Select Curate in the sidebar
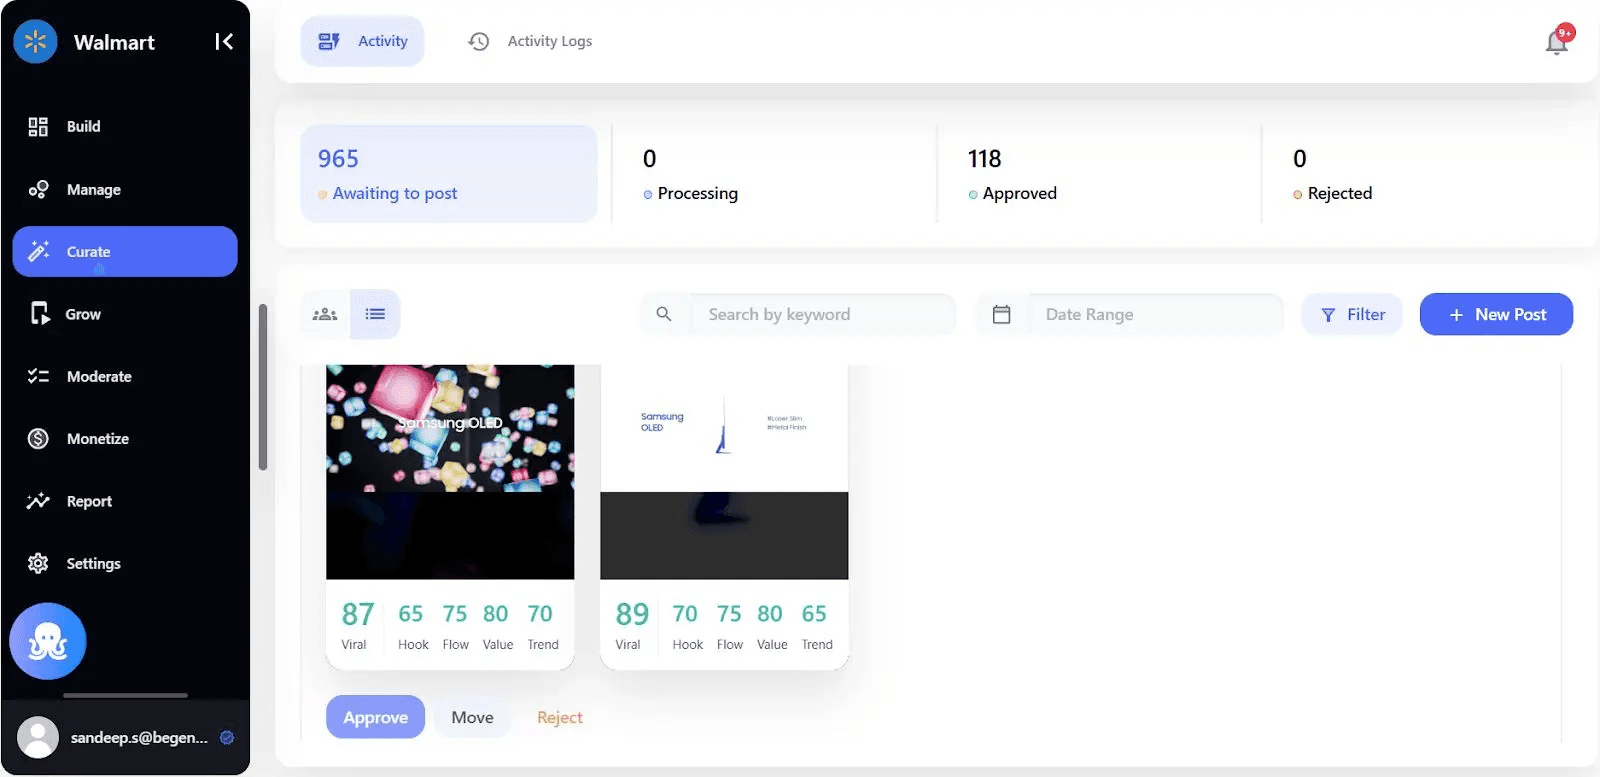Image resolution: width=1600 pixels, height=777 pixels. coord(125,252)
